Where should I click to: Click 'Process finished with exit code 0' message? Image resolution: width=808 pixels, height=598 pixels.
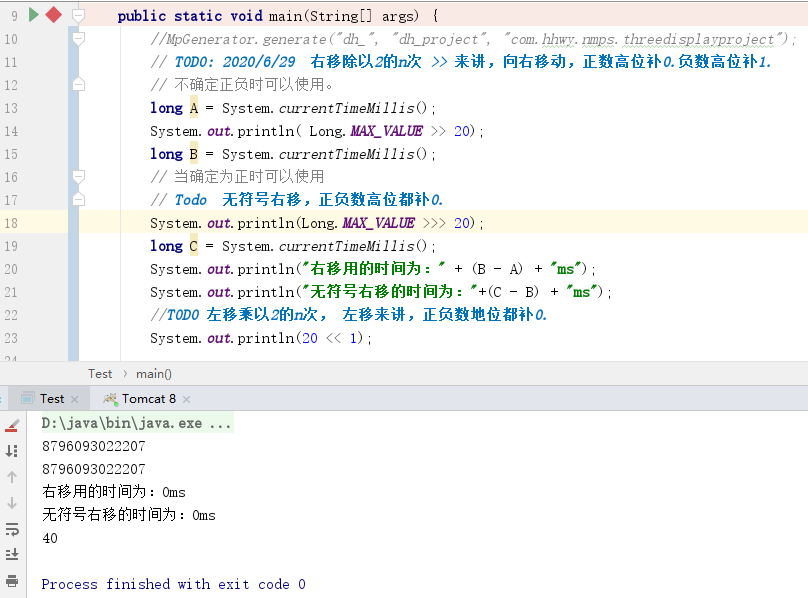tap(174, 584)
